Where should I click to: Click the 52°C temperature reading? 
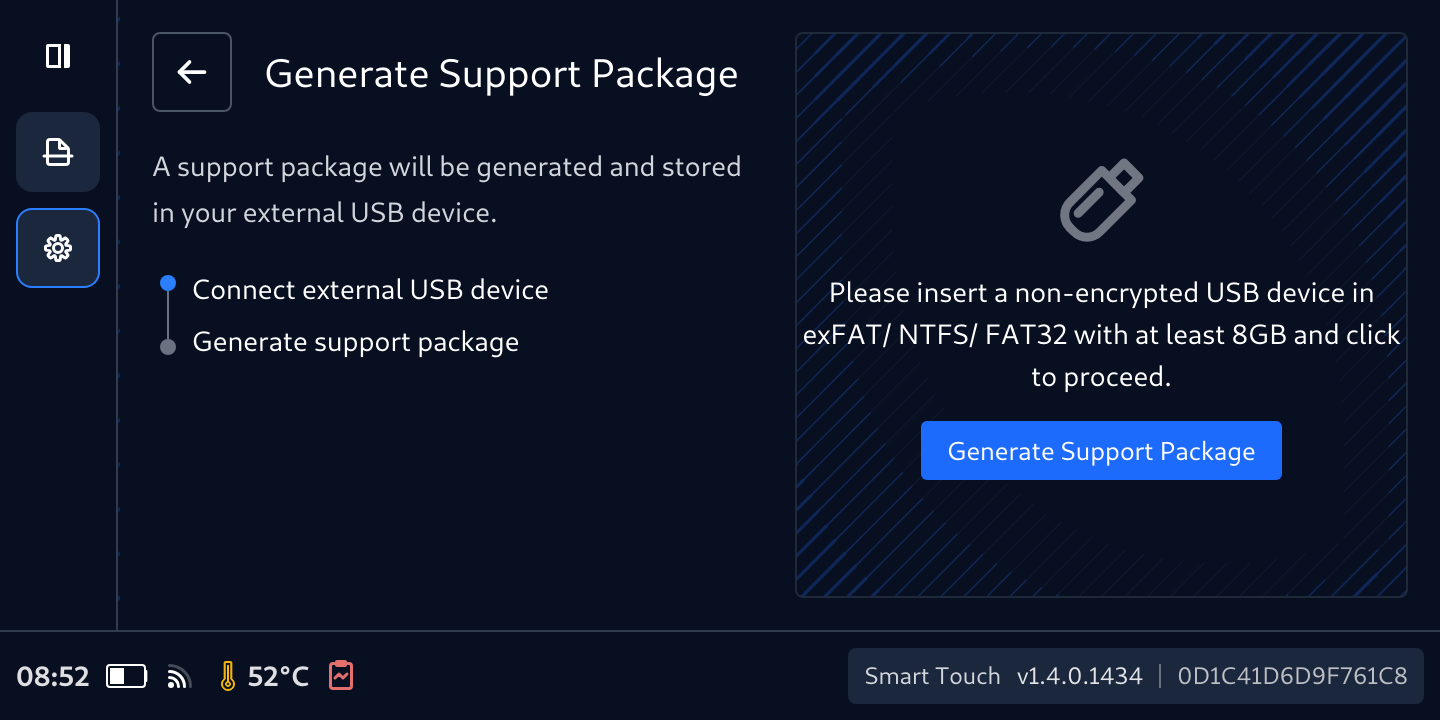point(278,677)
